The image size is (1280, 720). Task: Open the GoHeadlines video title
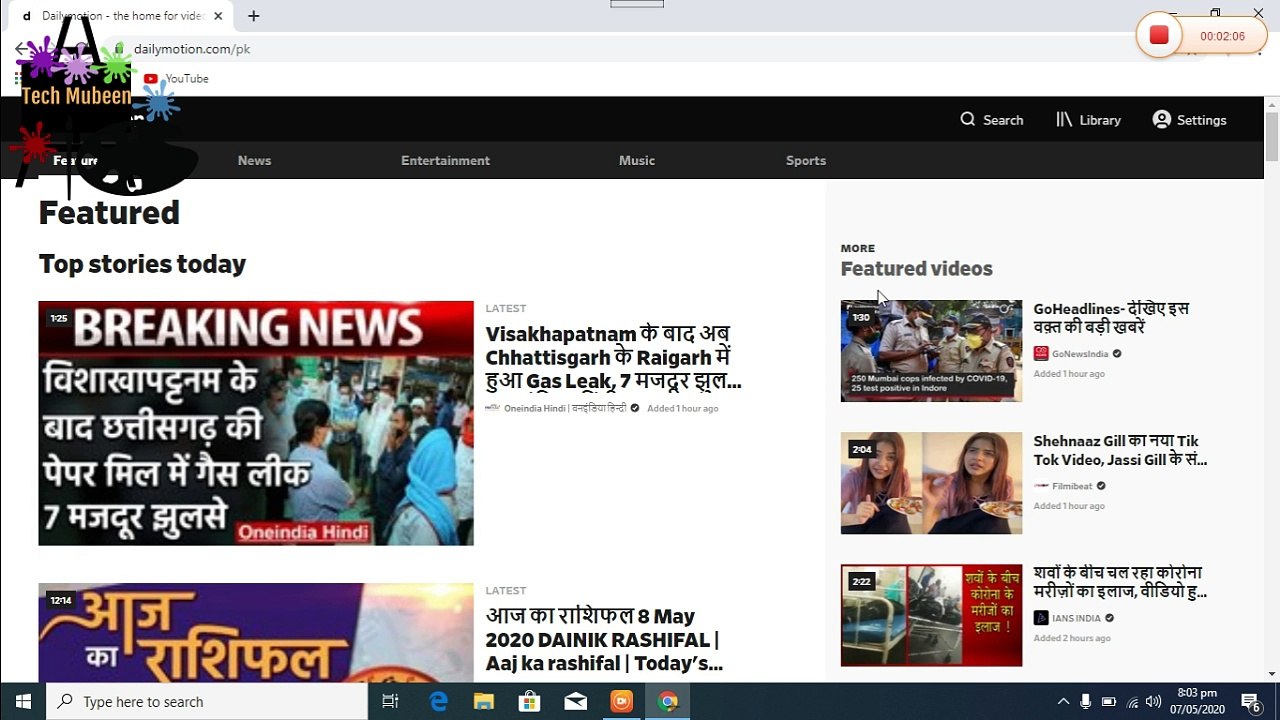pos(1111,318)
